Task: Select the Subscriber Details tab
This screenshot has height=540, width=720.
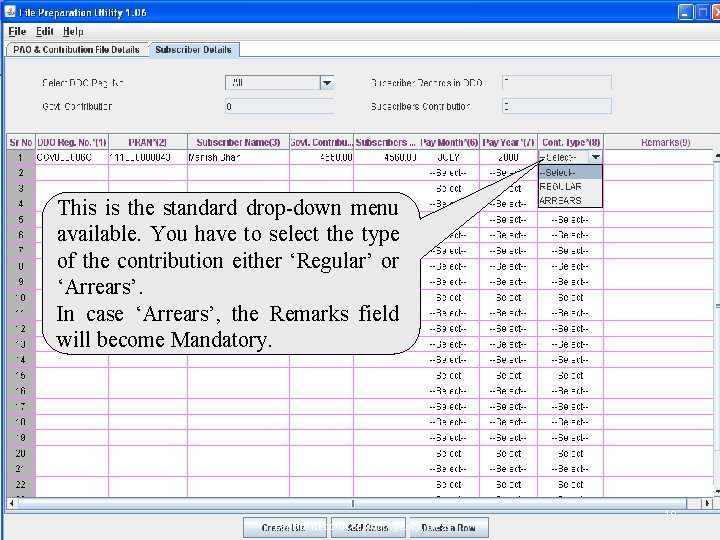Action: (193, 50)
